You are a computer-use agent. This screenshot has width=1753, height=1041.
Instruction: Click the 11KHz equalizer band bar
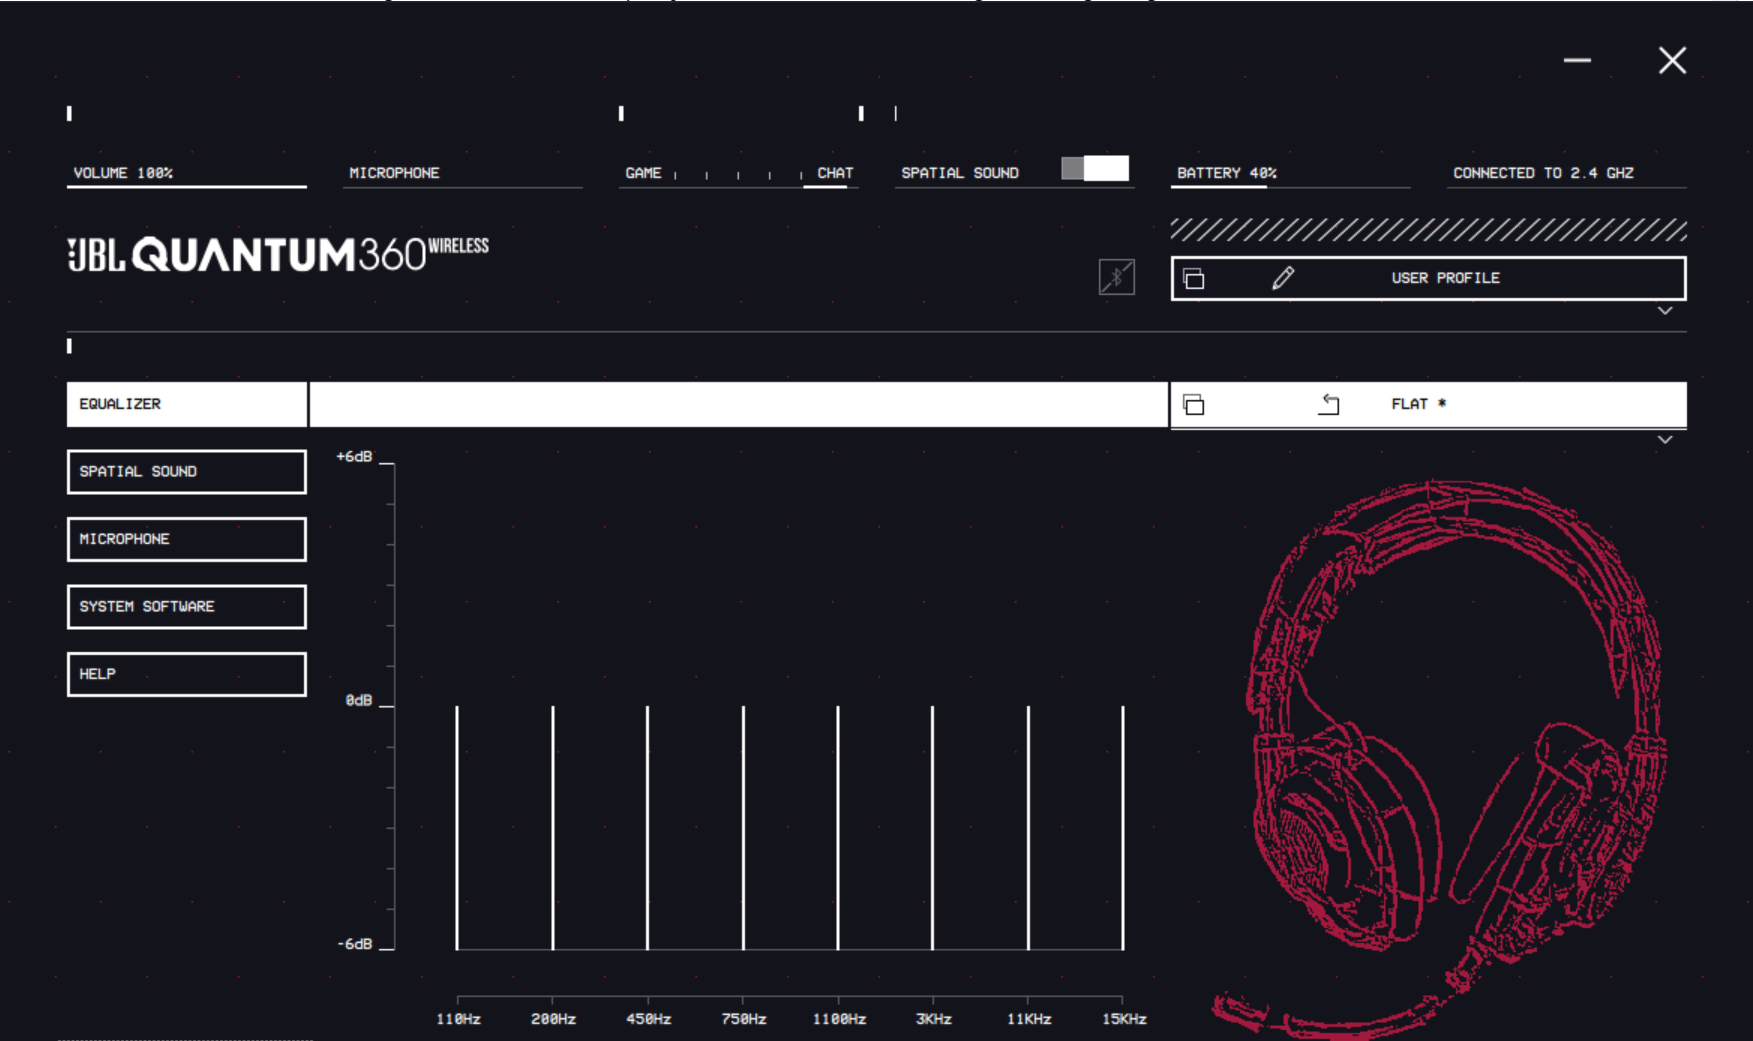coord(1028,828)
